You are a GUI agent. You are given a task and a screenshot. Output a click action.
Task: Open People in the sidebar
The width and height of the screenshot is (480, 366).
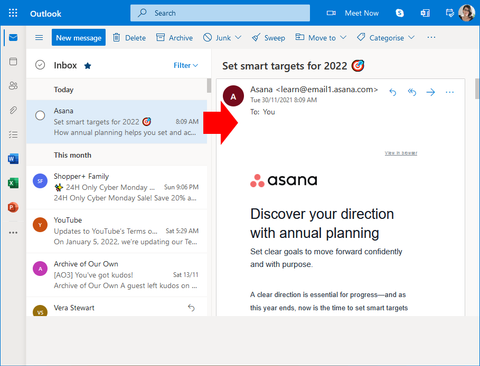click(x=13, y=86)
